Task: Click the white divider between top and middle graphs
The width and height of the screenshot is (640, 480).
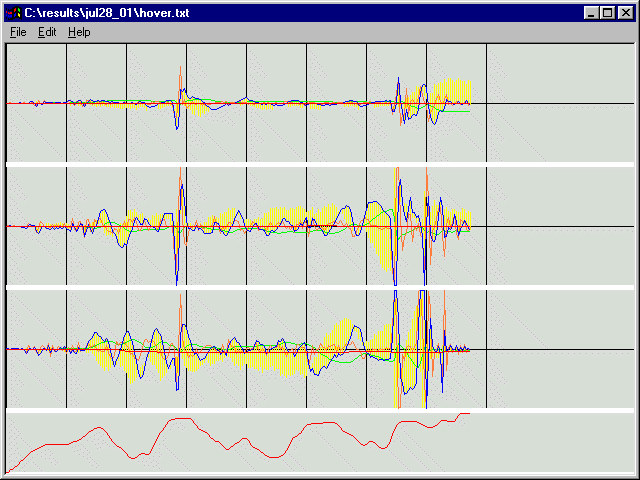Action: [x=320, y=164]
